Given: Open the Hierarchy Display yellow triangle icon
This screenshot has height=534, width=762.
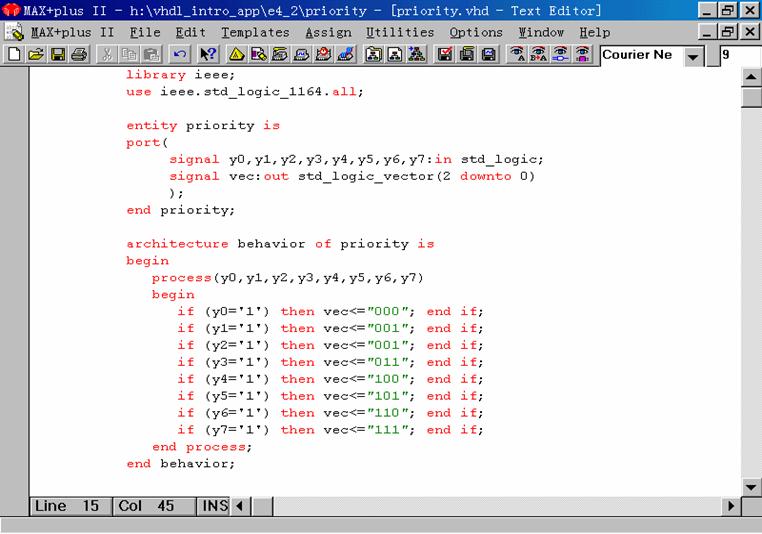Looking at the screenshot, I should 236,54.
